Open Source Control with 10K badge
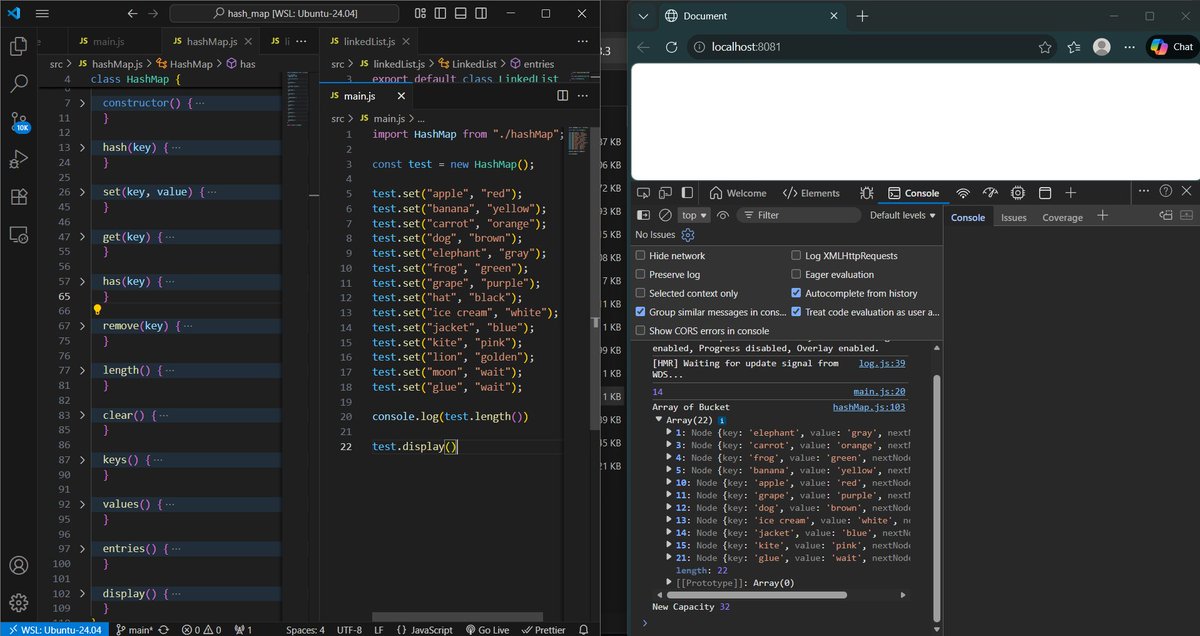The image size is (1200, 636). [x=19, y=122]
